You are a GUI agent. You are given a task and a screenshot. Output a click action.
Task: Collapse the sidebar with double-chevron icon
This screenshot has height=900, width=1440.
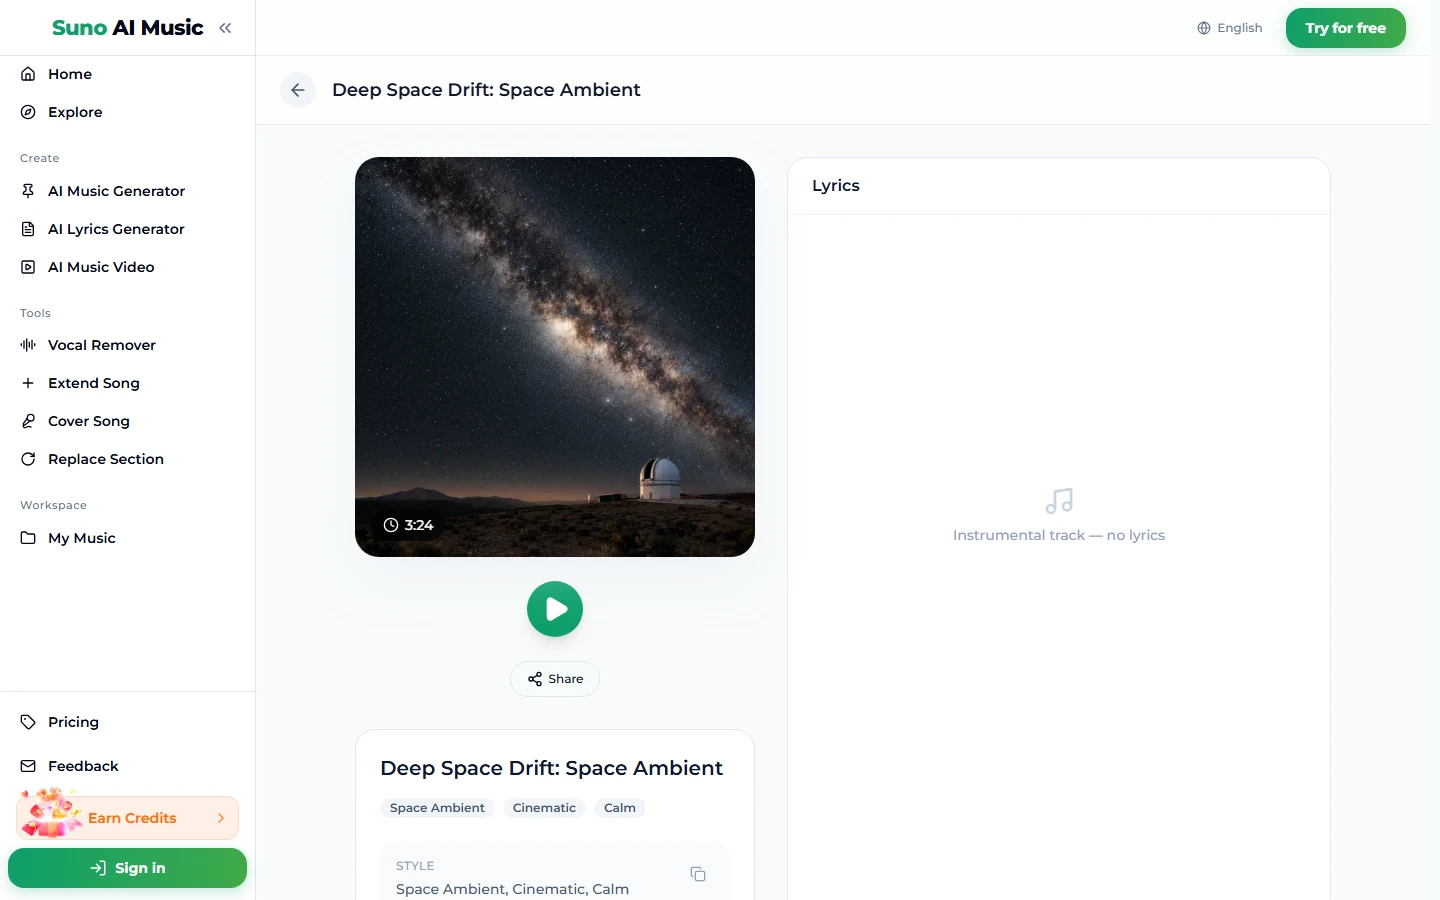225,28
